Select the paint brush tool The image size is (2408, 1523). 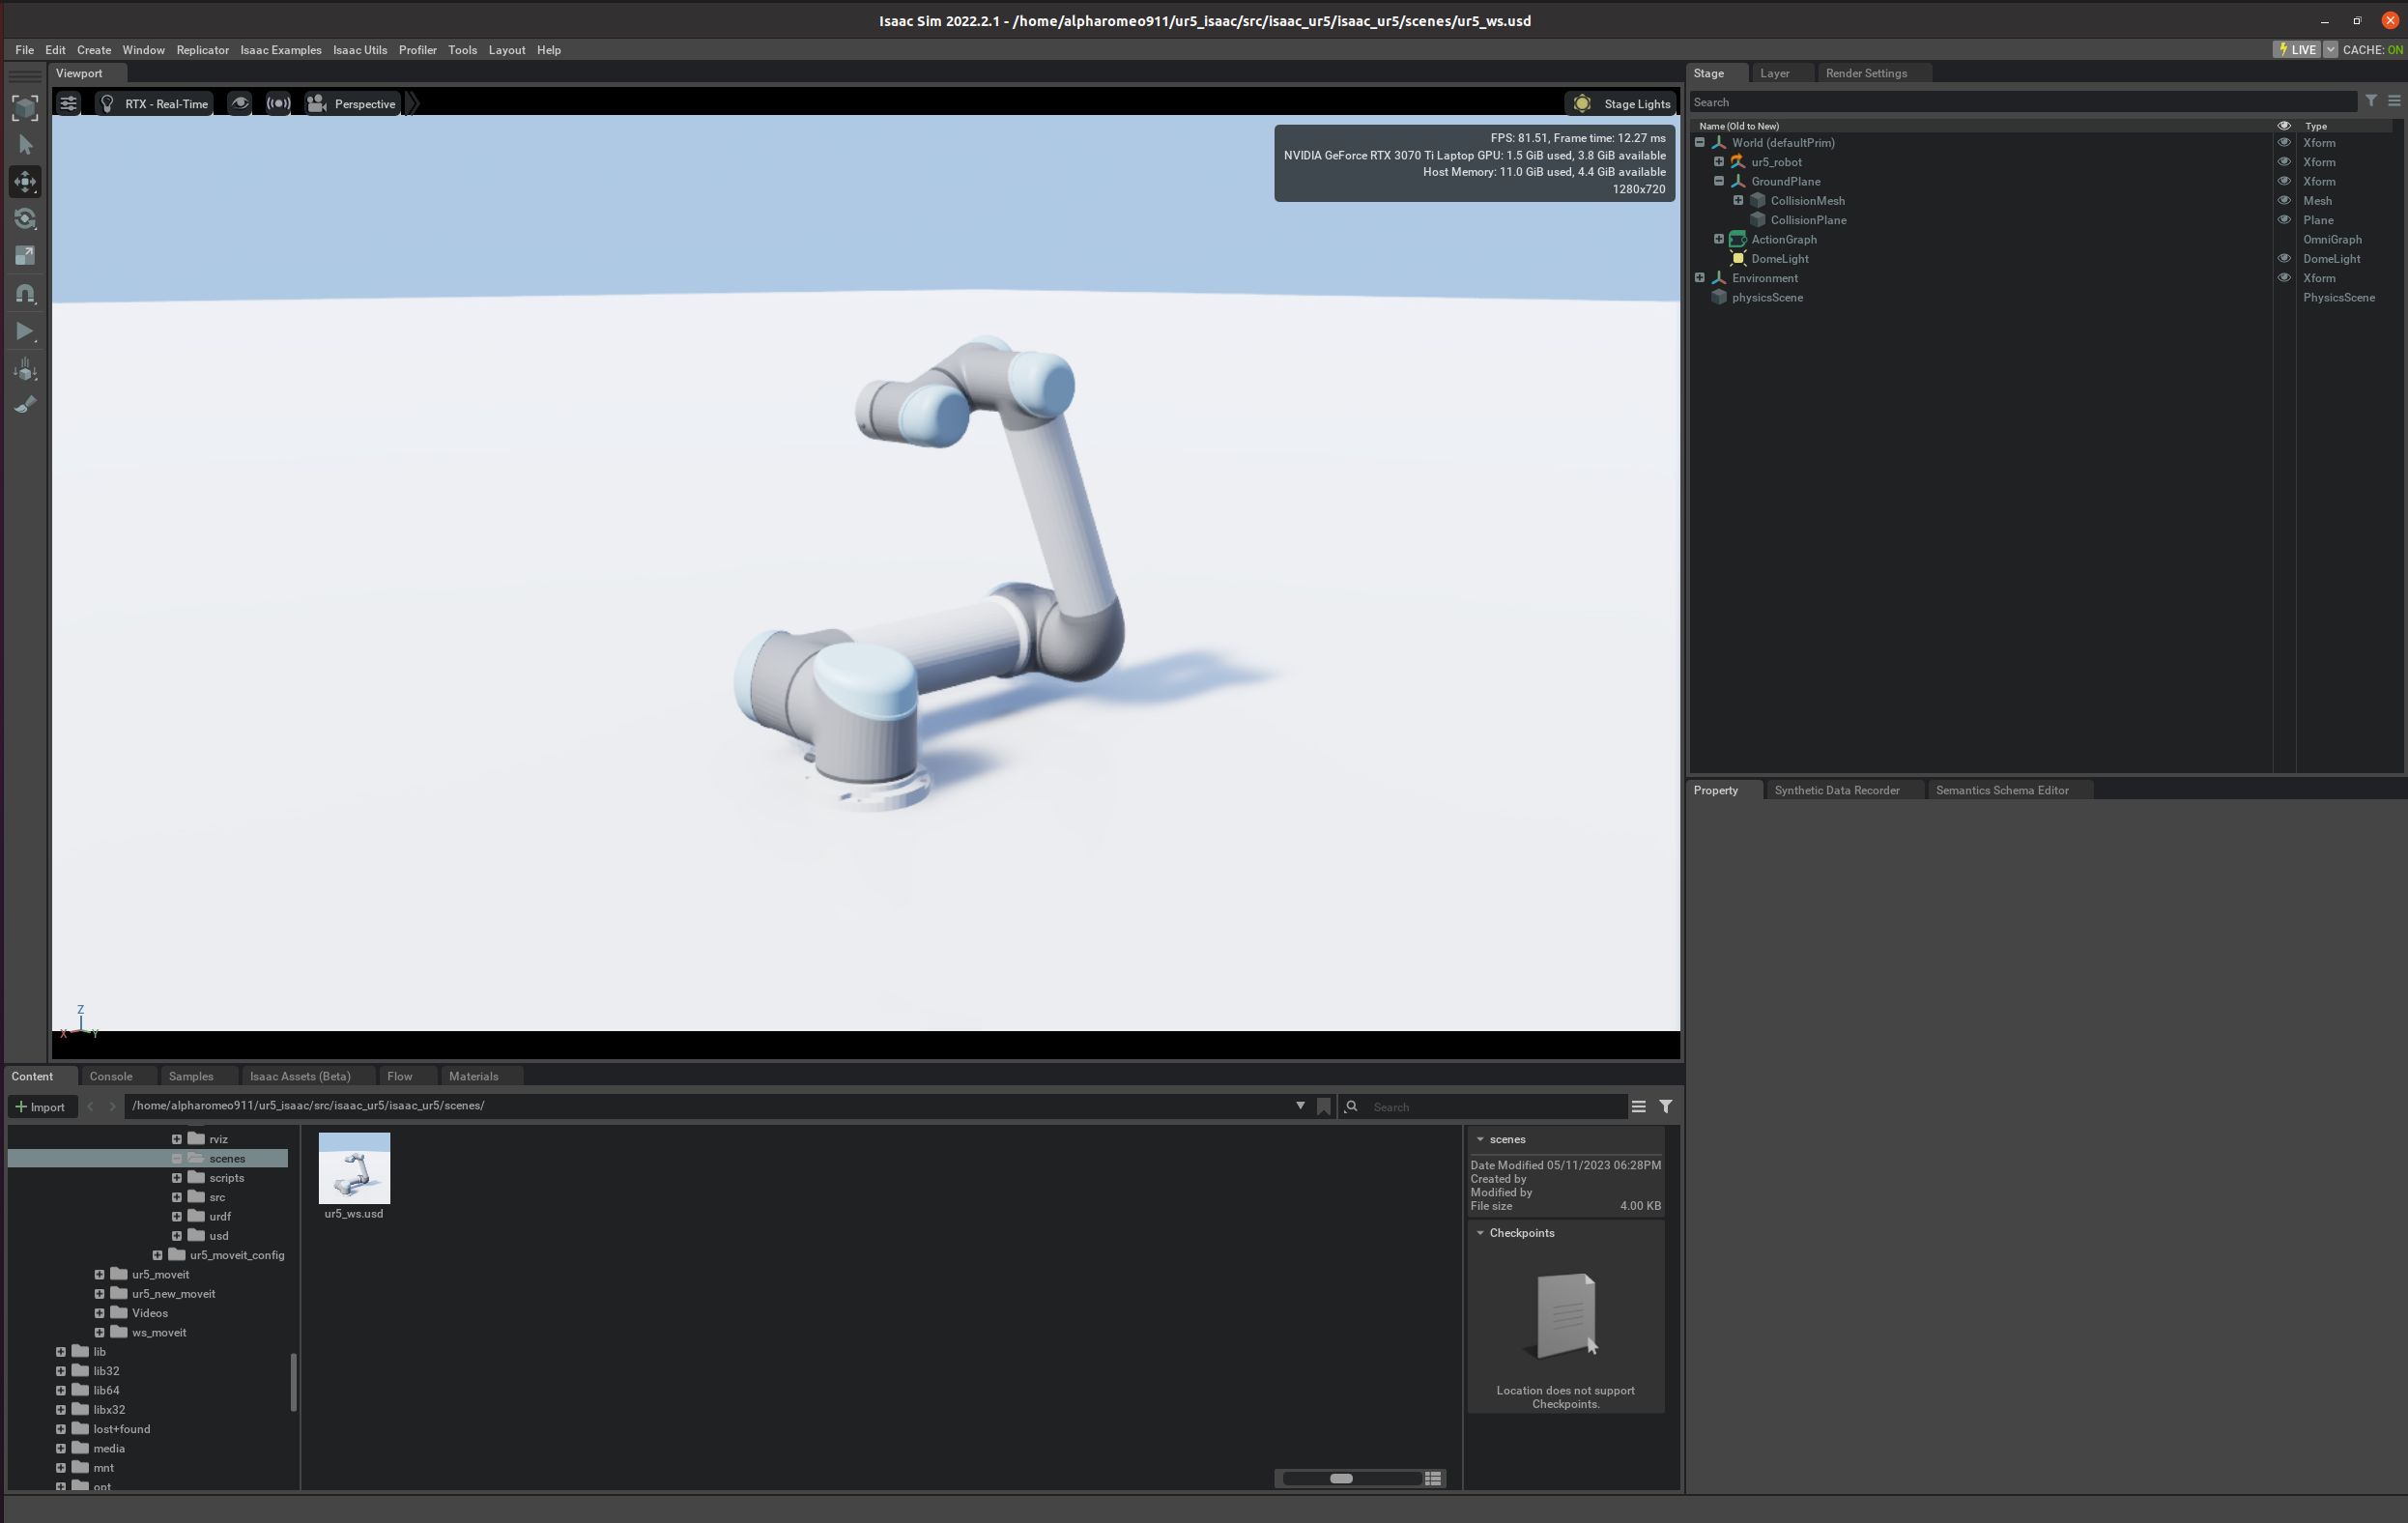(x=25, y=405)
